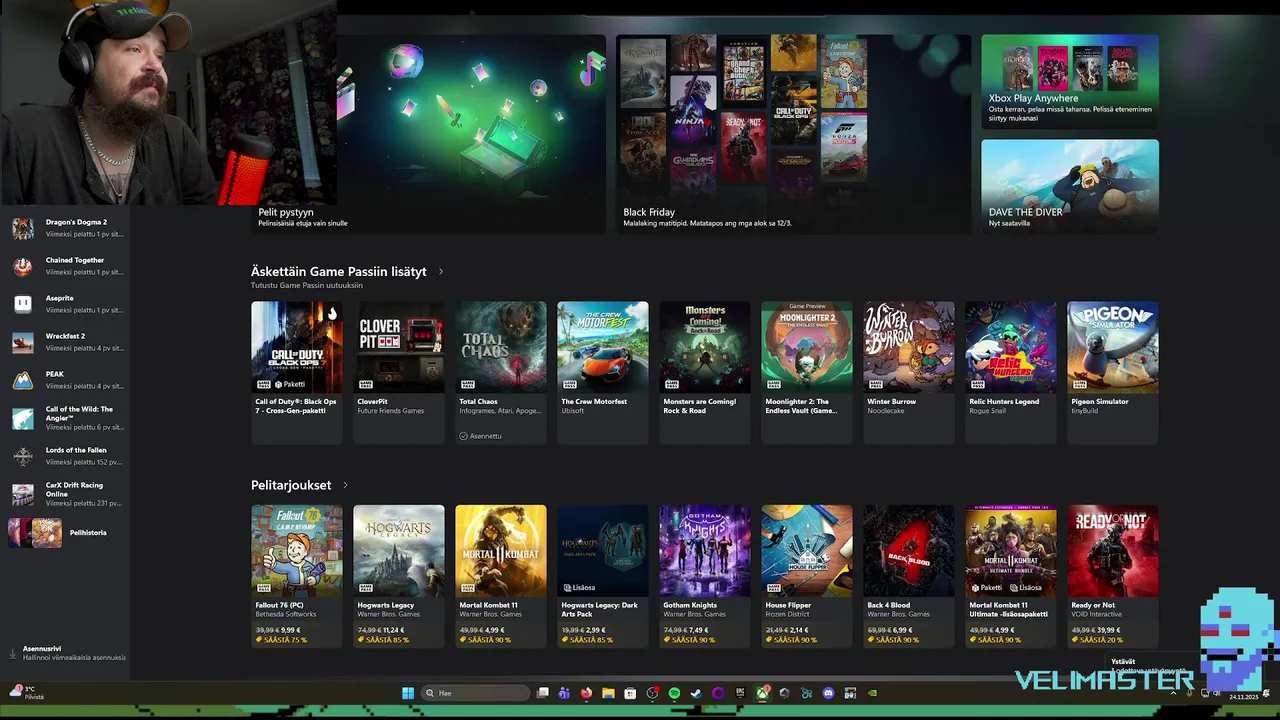The image size is (1280, 720).
Task: Open House Flipper deal card
Action: [x=807, y=576]
